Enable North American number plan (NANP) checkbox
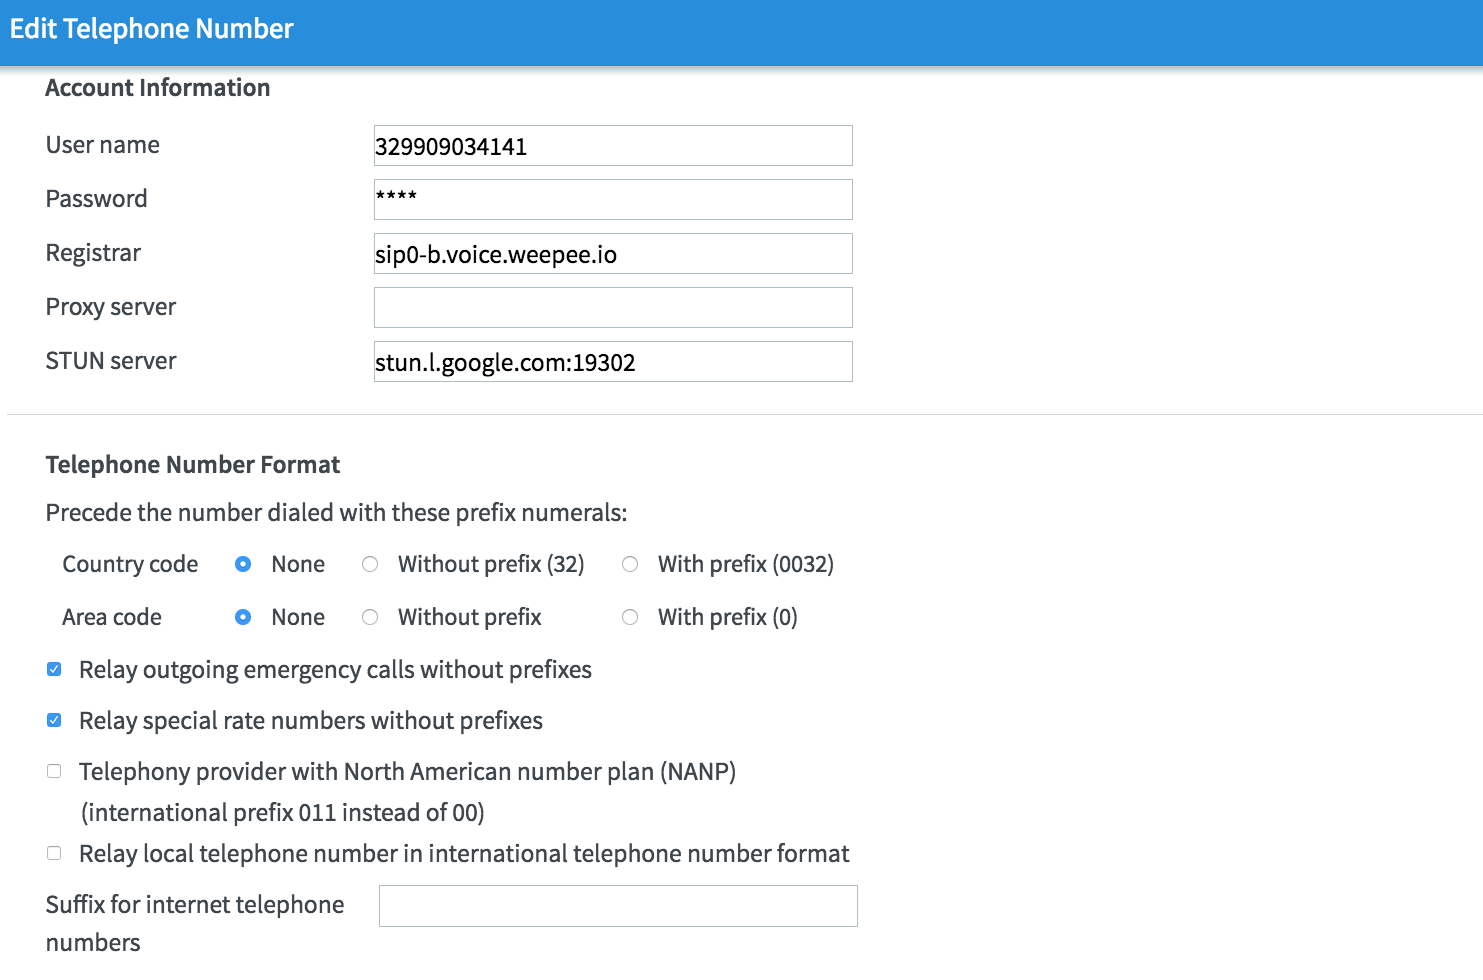Viewport: 1483px width, 980px height. point(54,771)
